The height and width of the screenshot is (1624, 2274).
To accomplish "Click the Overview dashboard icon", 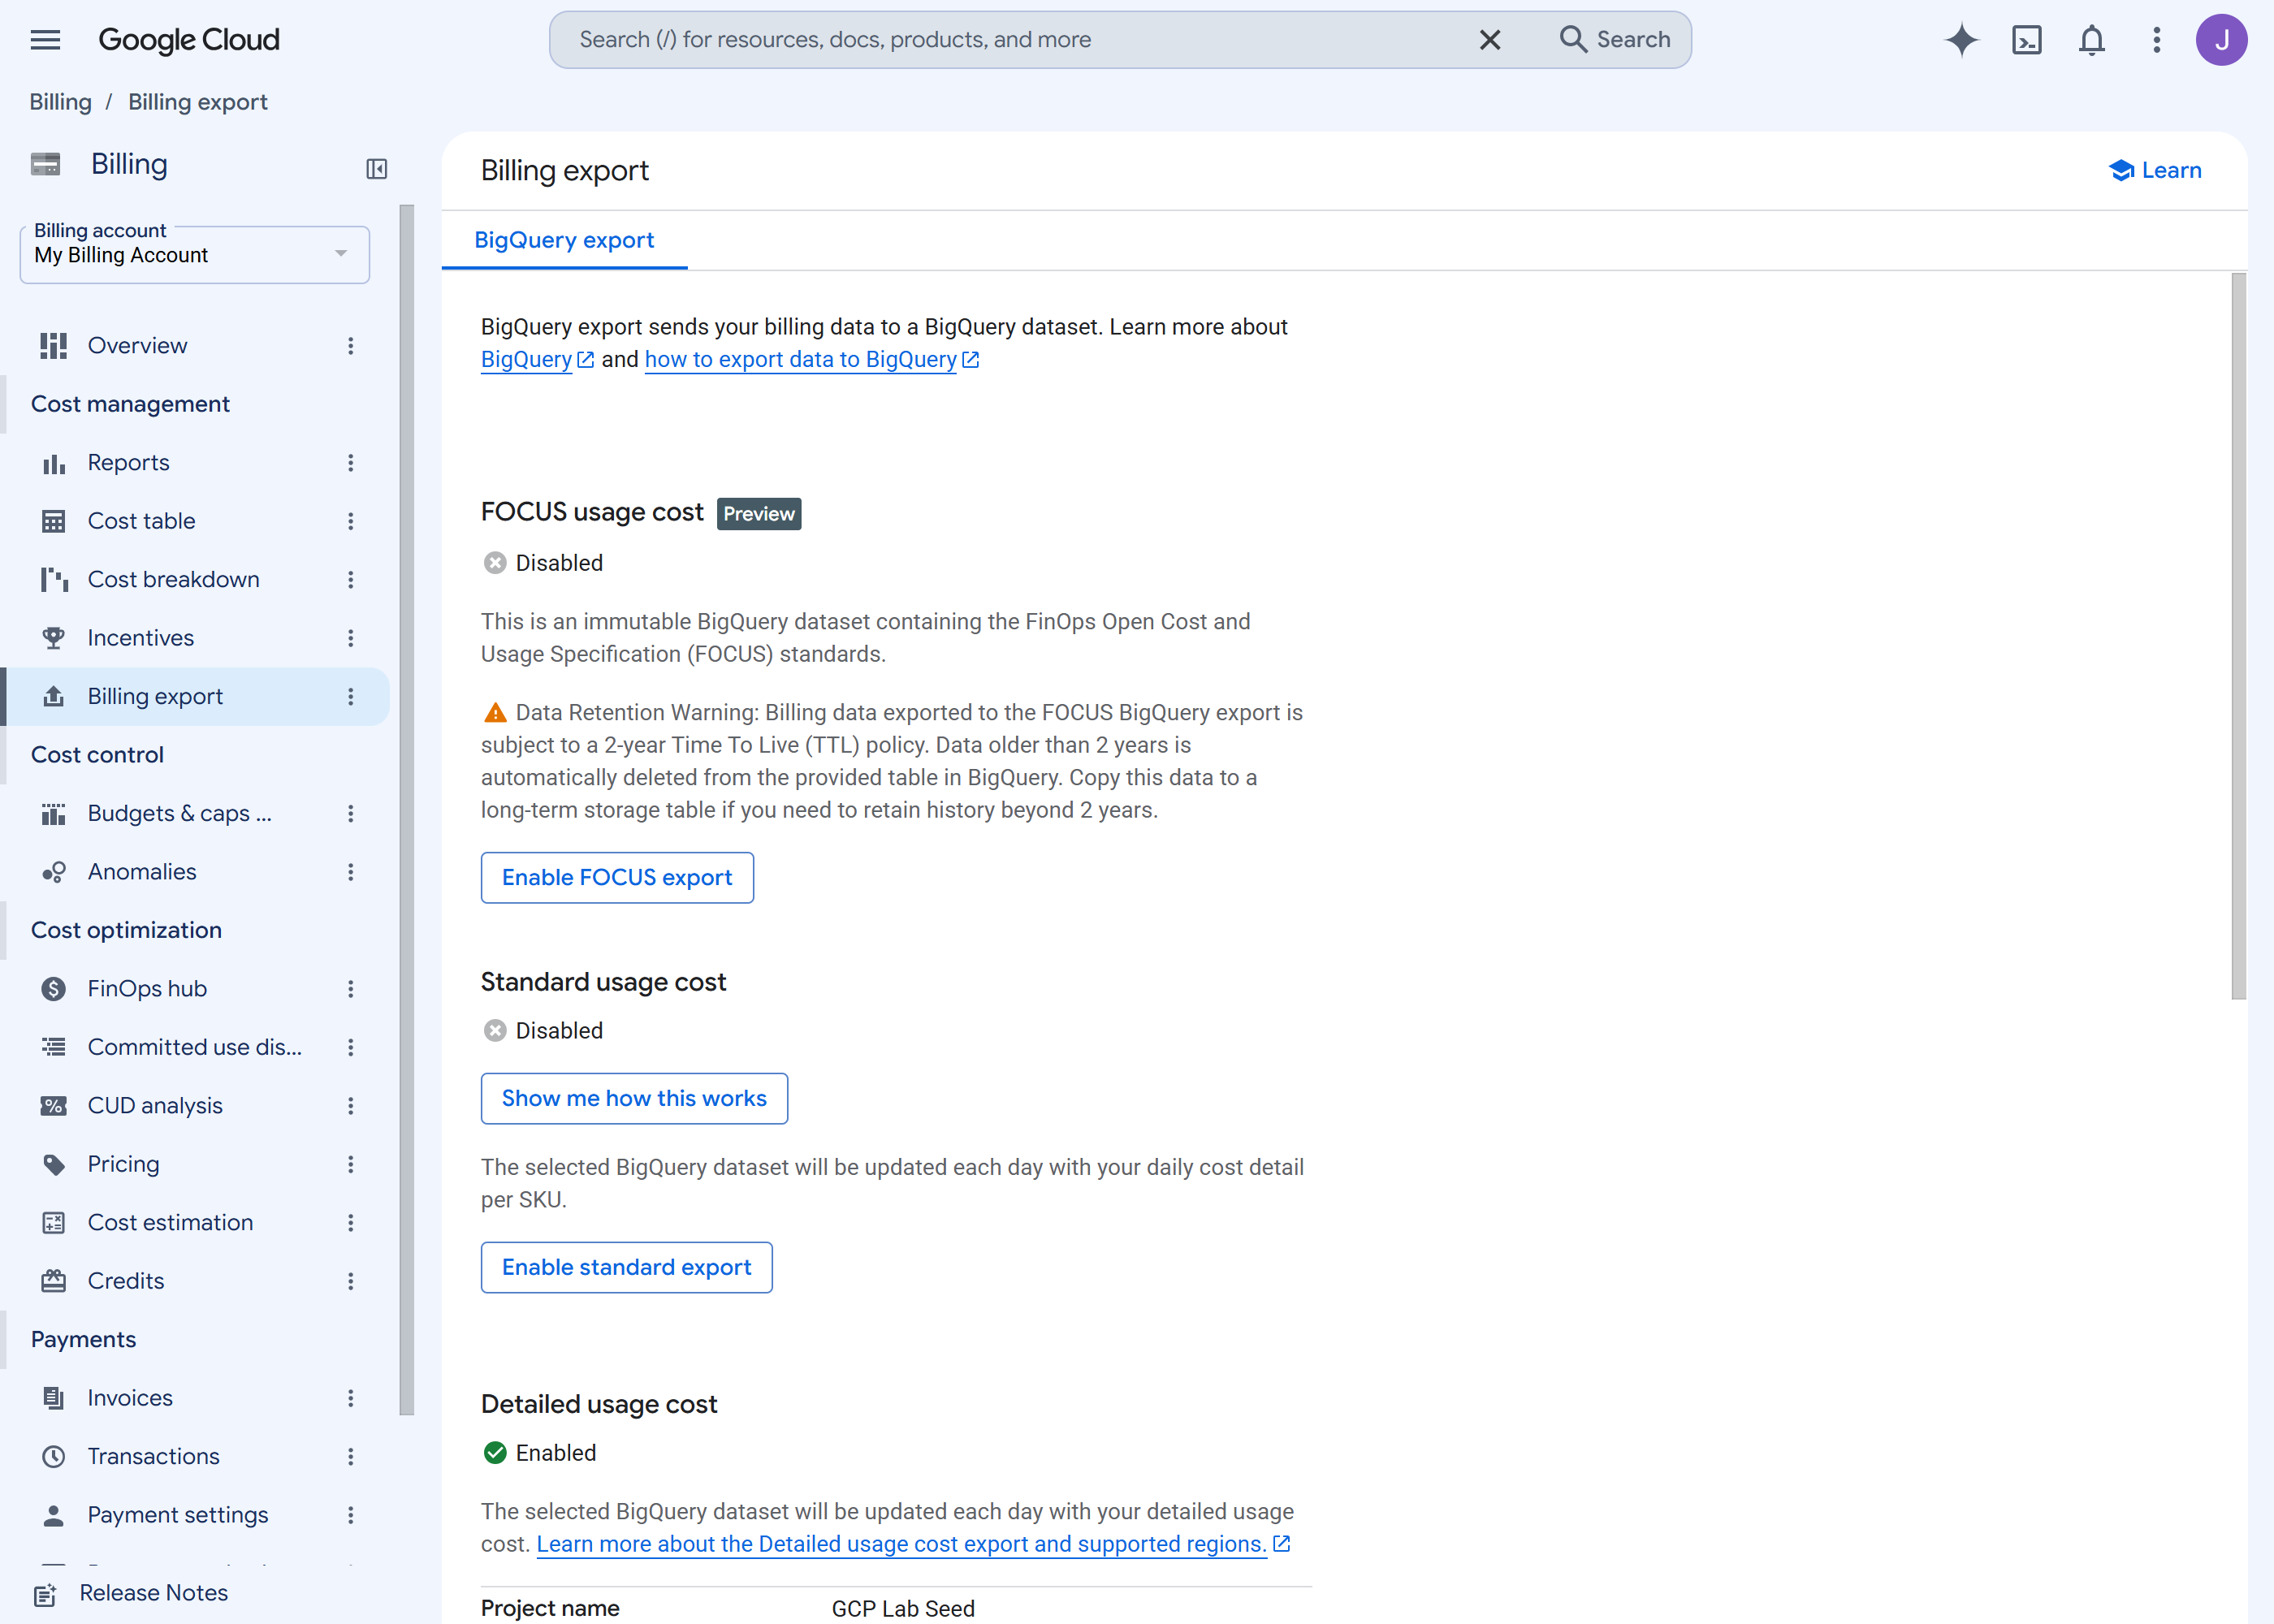I will pos(53,346).
